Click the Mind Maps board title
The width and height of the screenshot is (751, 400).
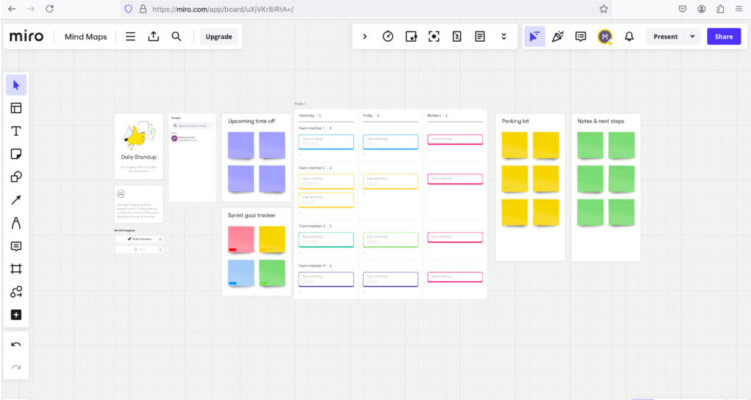click(86, 36)
